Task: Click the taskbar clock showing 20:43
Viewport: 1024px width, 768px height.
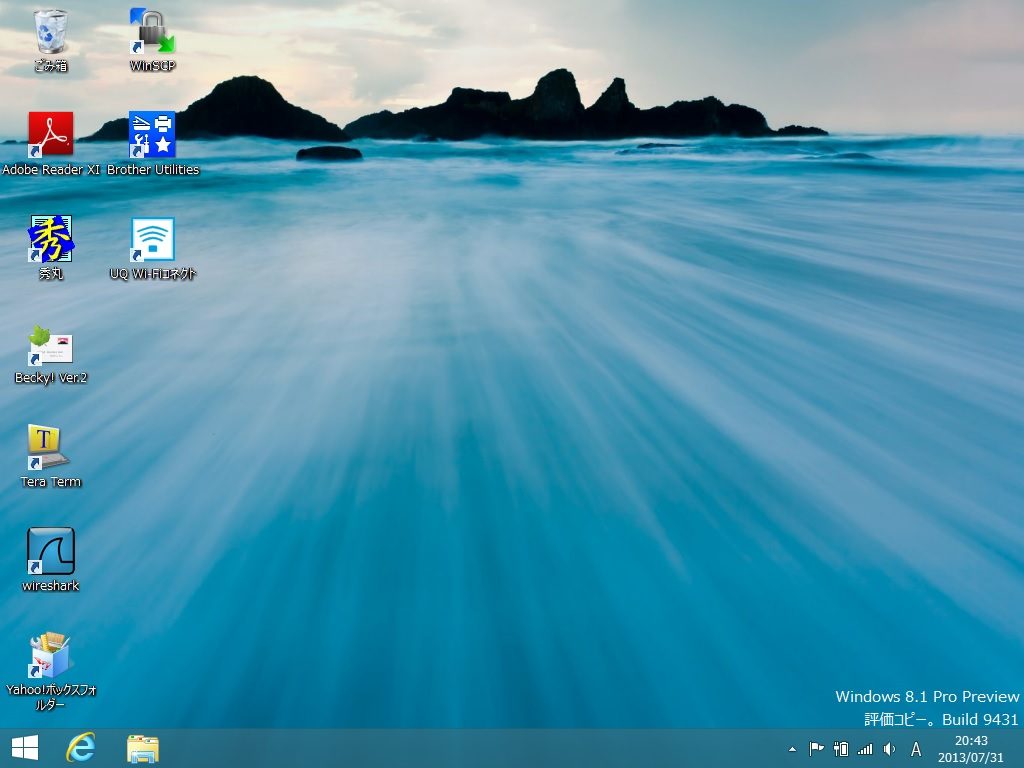Action: coord(970,749)
